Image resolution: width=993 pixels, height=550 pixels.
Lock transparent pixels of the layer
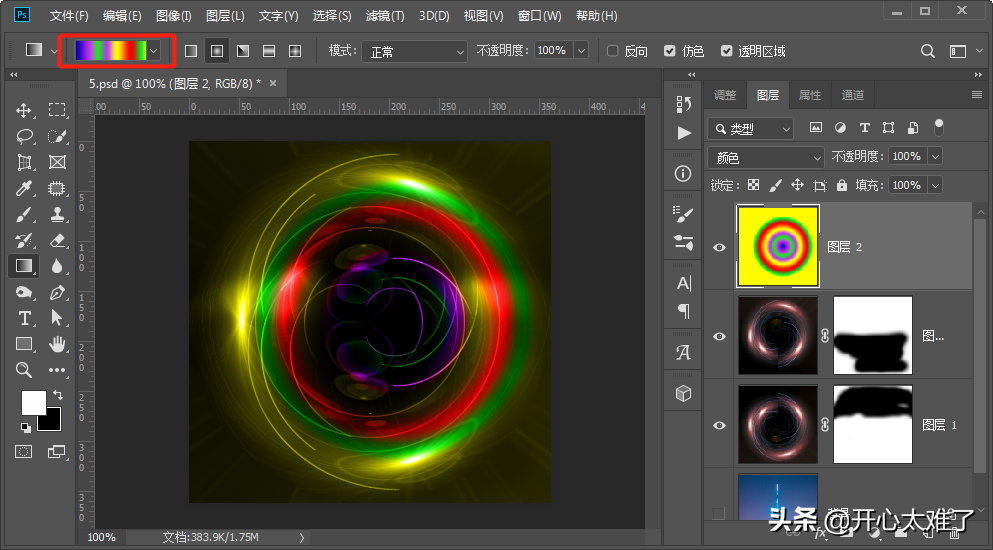[753, 185]
